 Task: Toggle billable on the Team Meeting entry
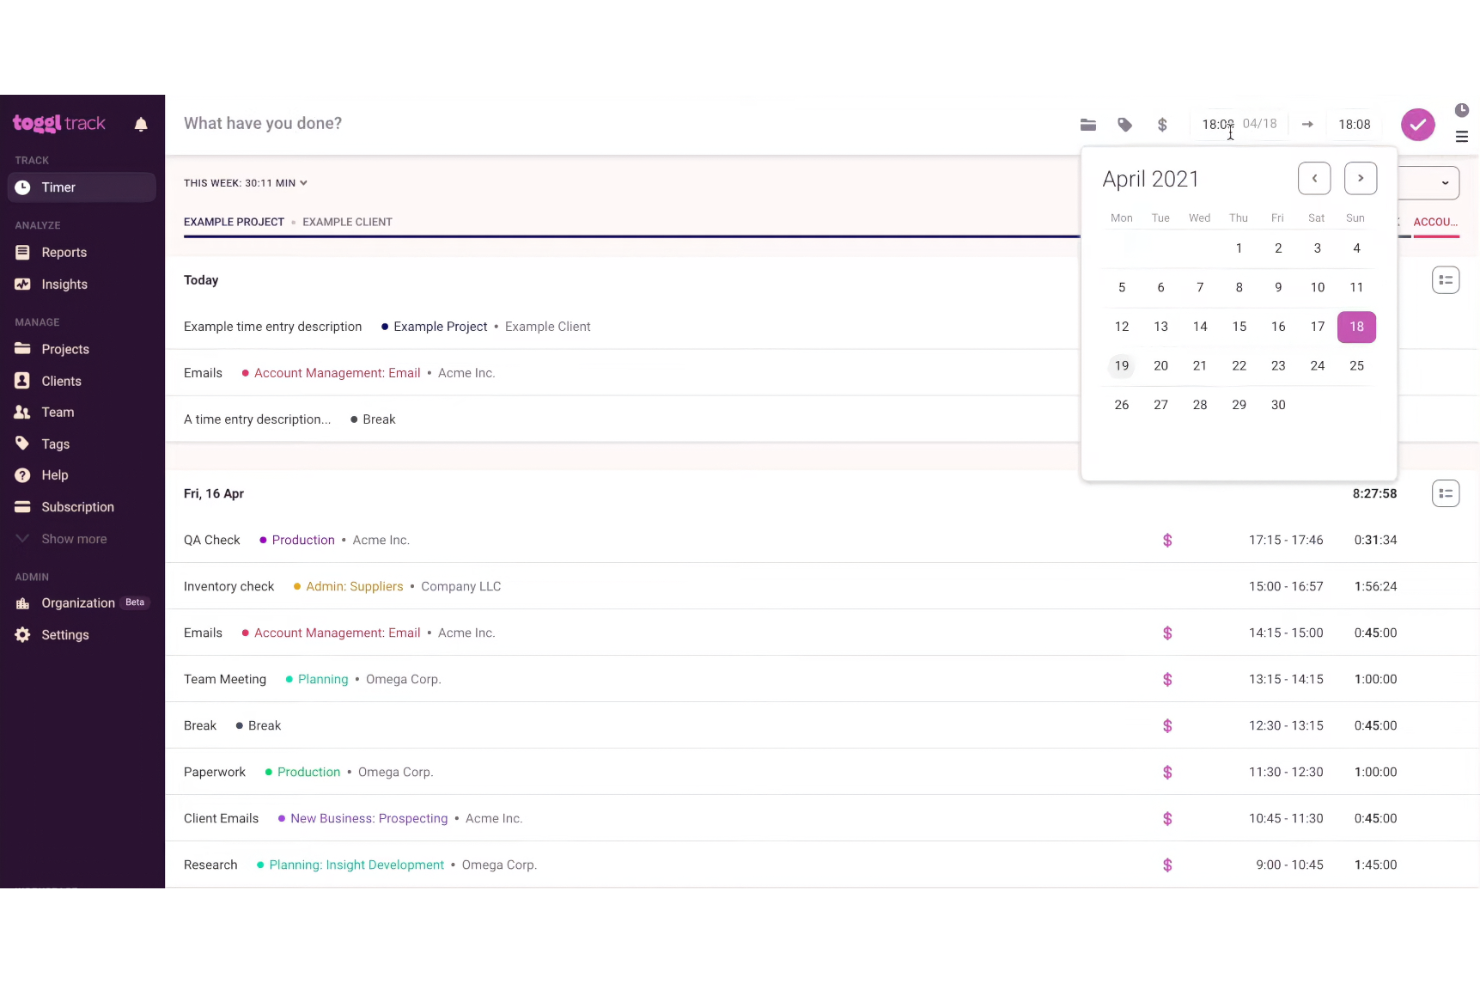tap(1167, 679)
